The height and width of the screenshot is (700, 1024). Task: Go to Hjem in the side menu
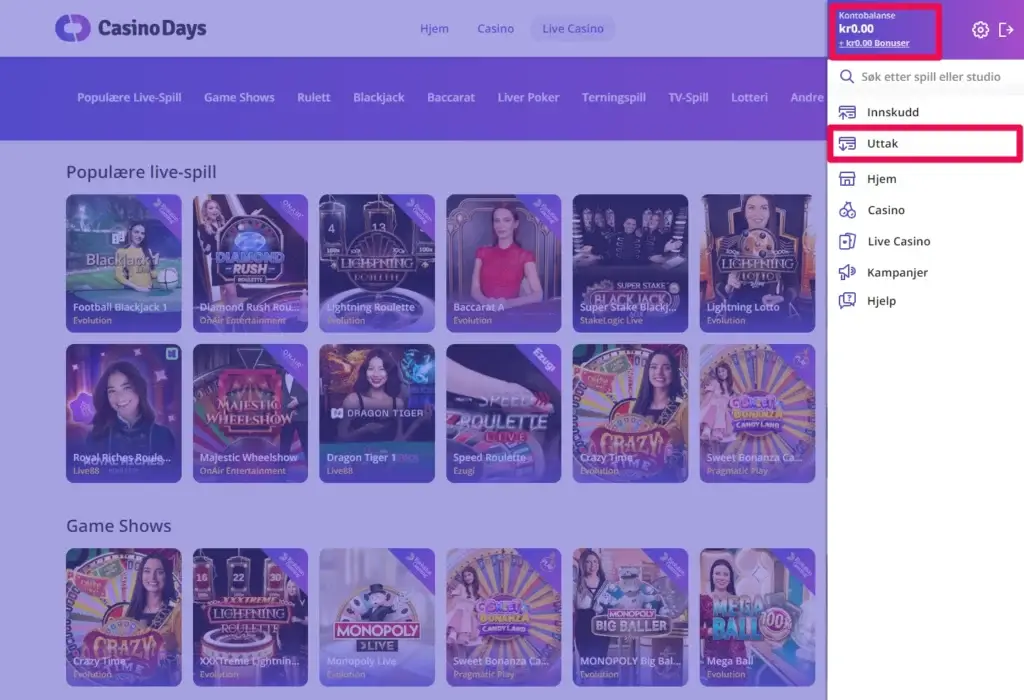coord(925,179)
